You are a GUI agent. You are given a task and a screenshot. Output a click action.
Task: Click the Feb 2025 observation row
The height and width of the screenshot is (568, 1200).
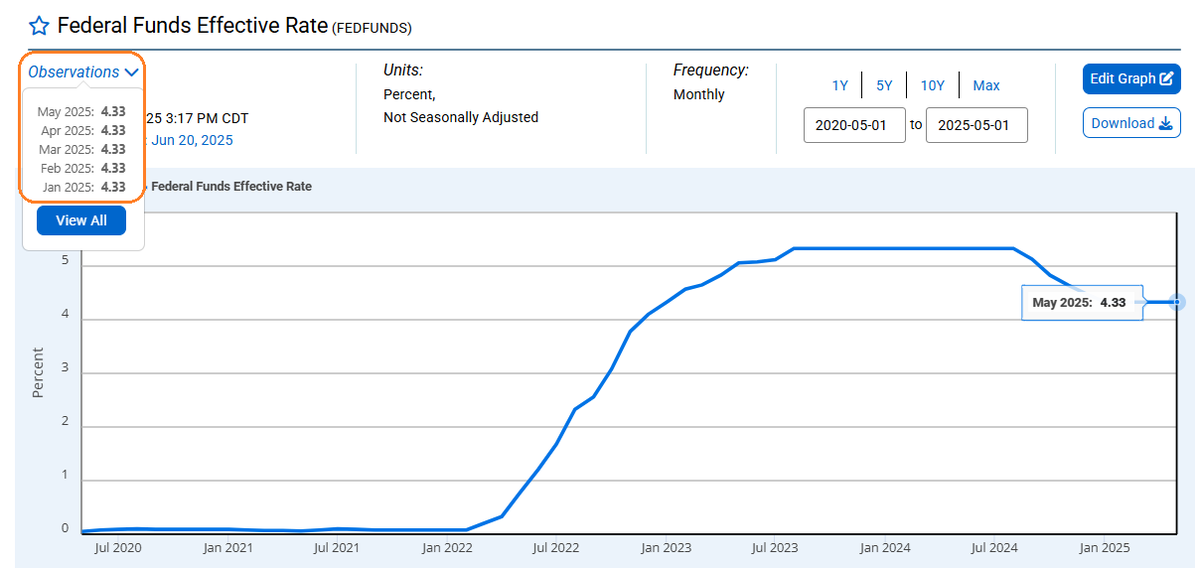click(81, 168)
